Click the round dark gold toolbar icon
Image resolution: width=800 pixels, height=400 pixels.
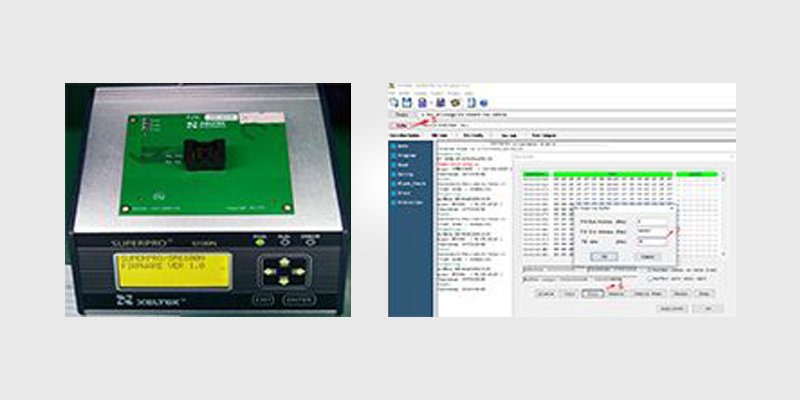(455, 103)
